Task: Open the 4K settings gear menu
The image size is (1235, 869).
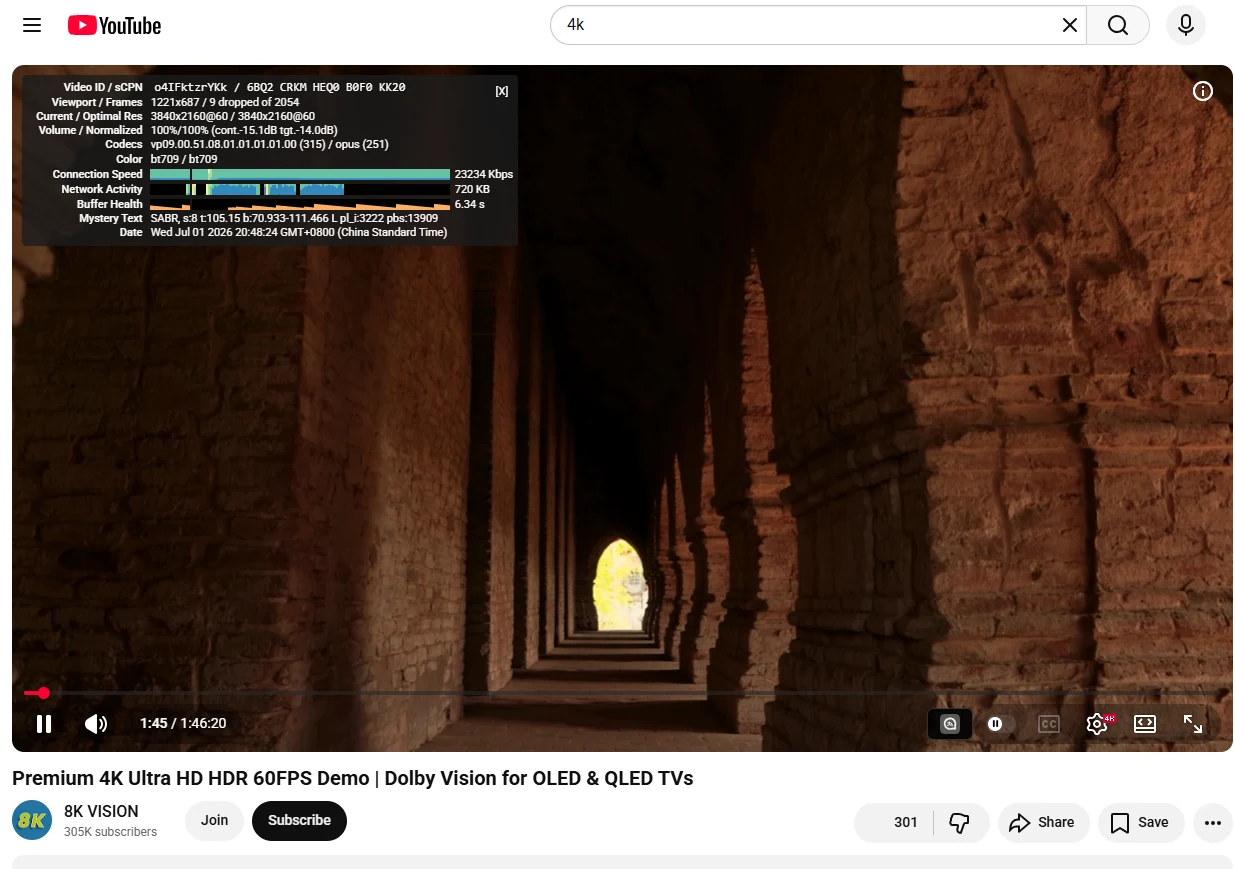Action: coord(1098,723)
